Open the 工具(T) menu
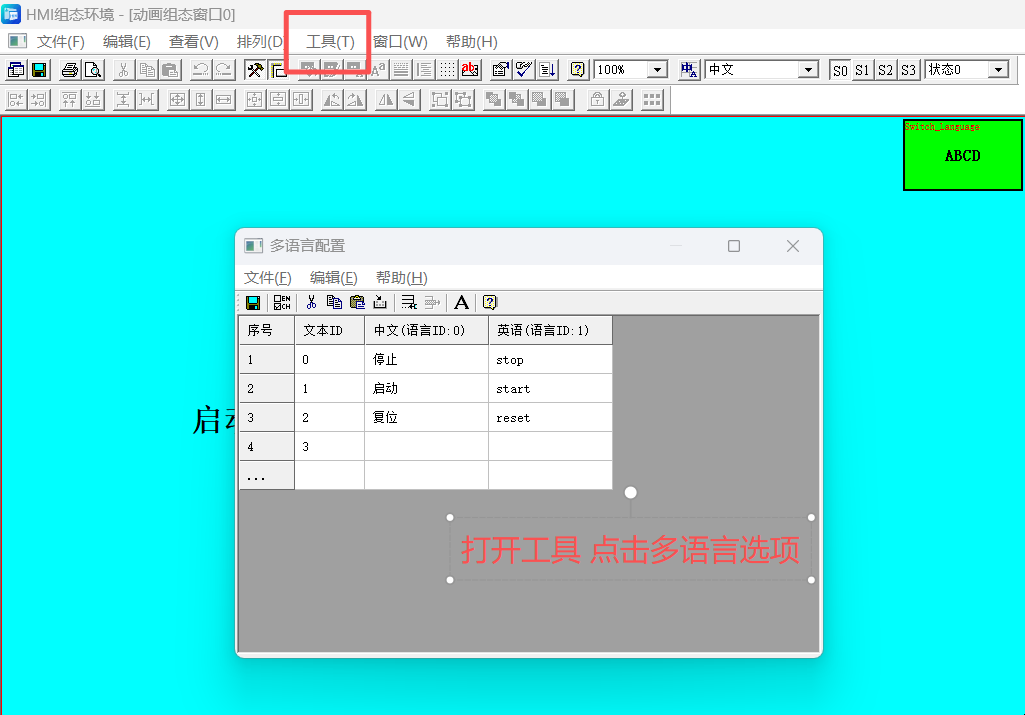 (x=330, y=42)
